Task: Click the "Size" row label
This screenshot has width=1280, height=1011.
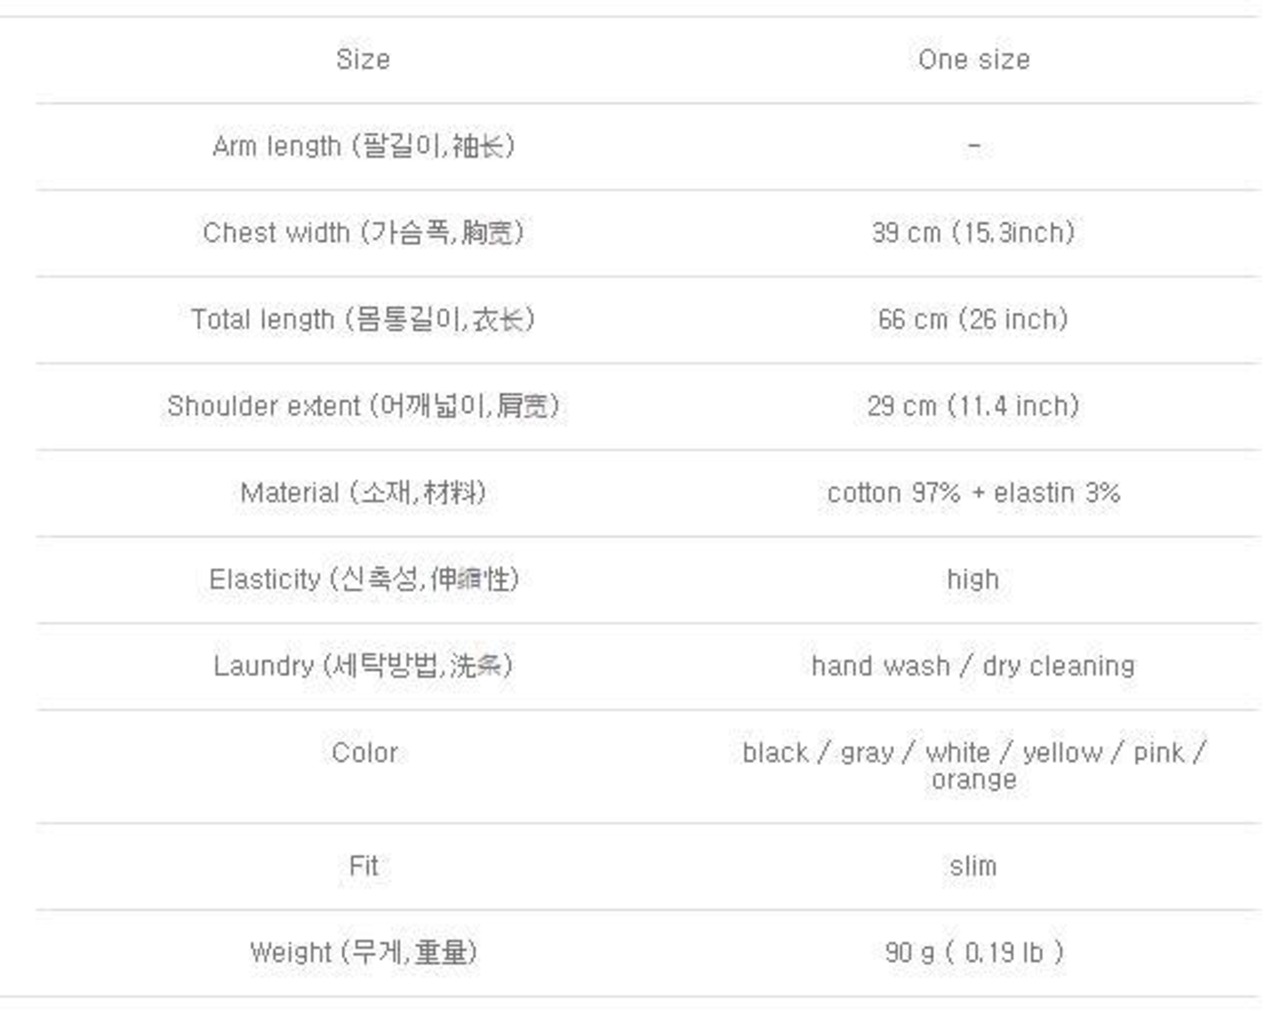Action: (x=363, y=60)
